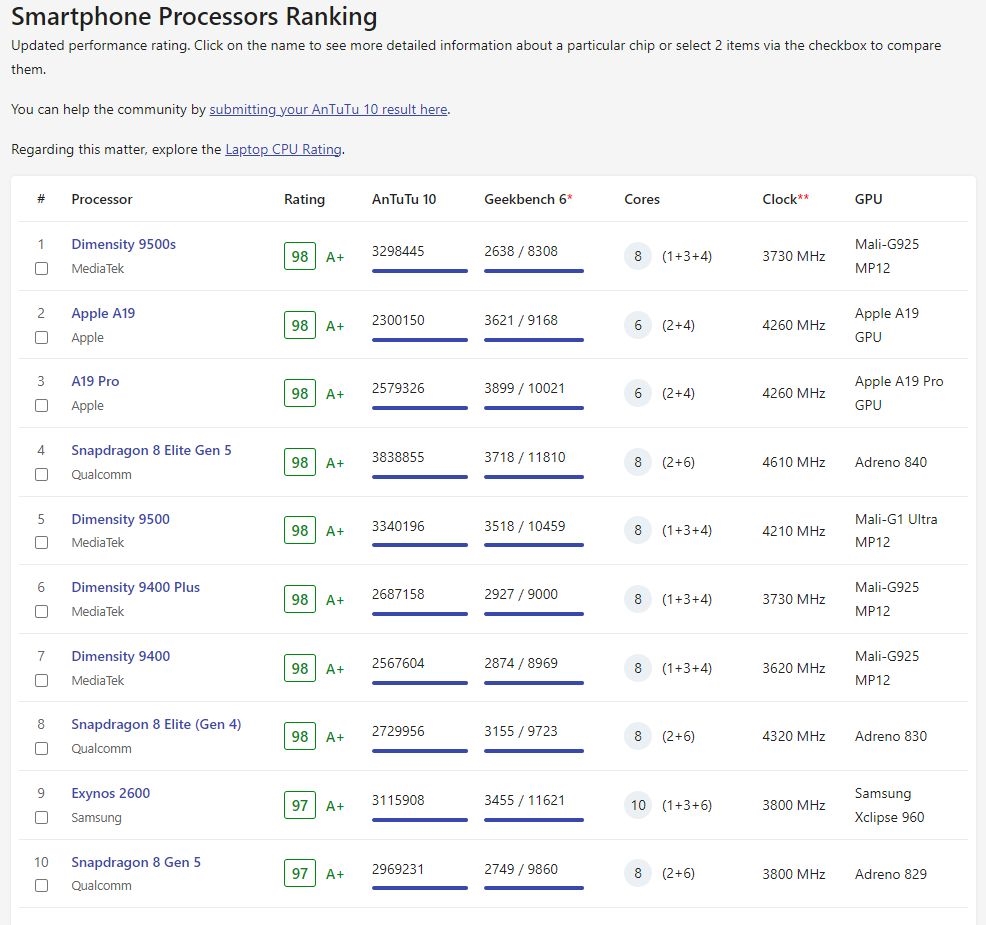Sort by the AnTuTu 10 column header
The image size is (986, 925).
404,199
